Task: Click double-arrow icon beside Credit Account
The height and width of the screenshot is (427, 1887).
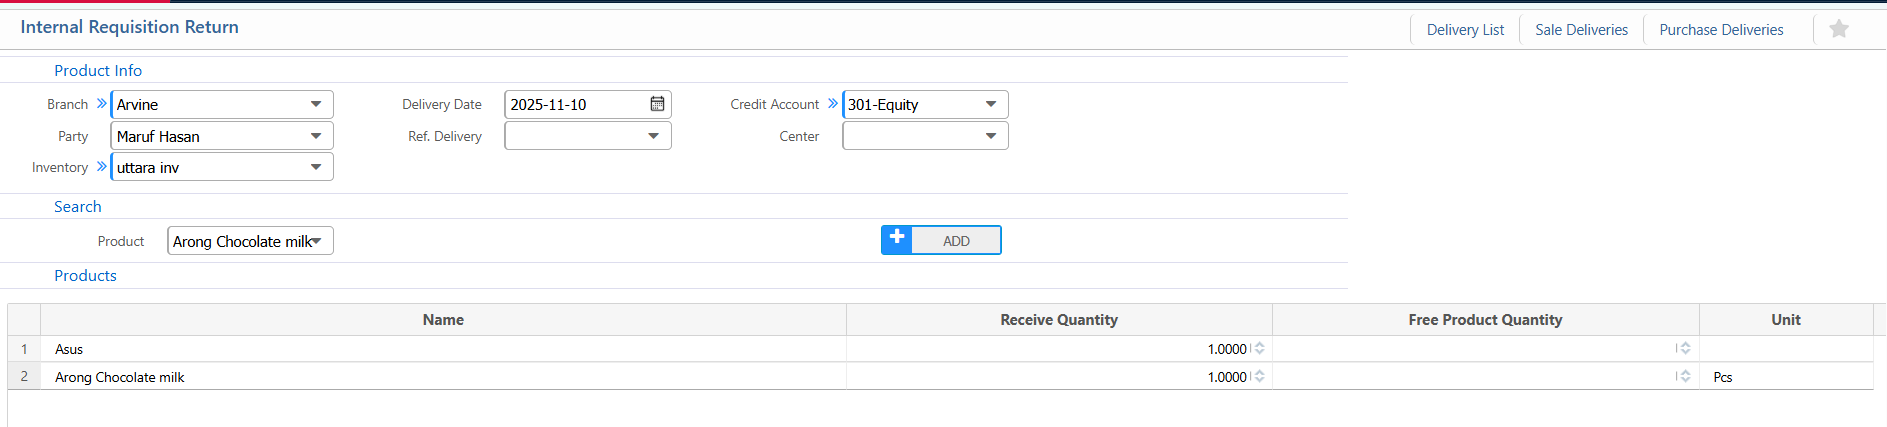Action: [x=832, y=104]
